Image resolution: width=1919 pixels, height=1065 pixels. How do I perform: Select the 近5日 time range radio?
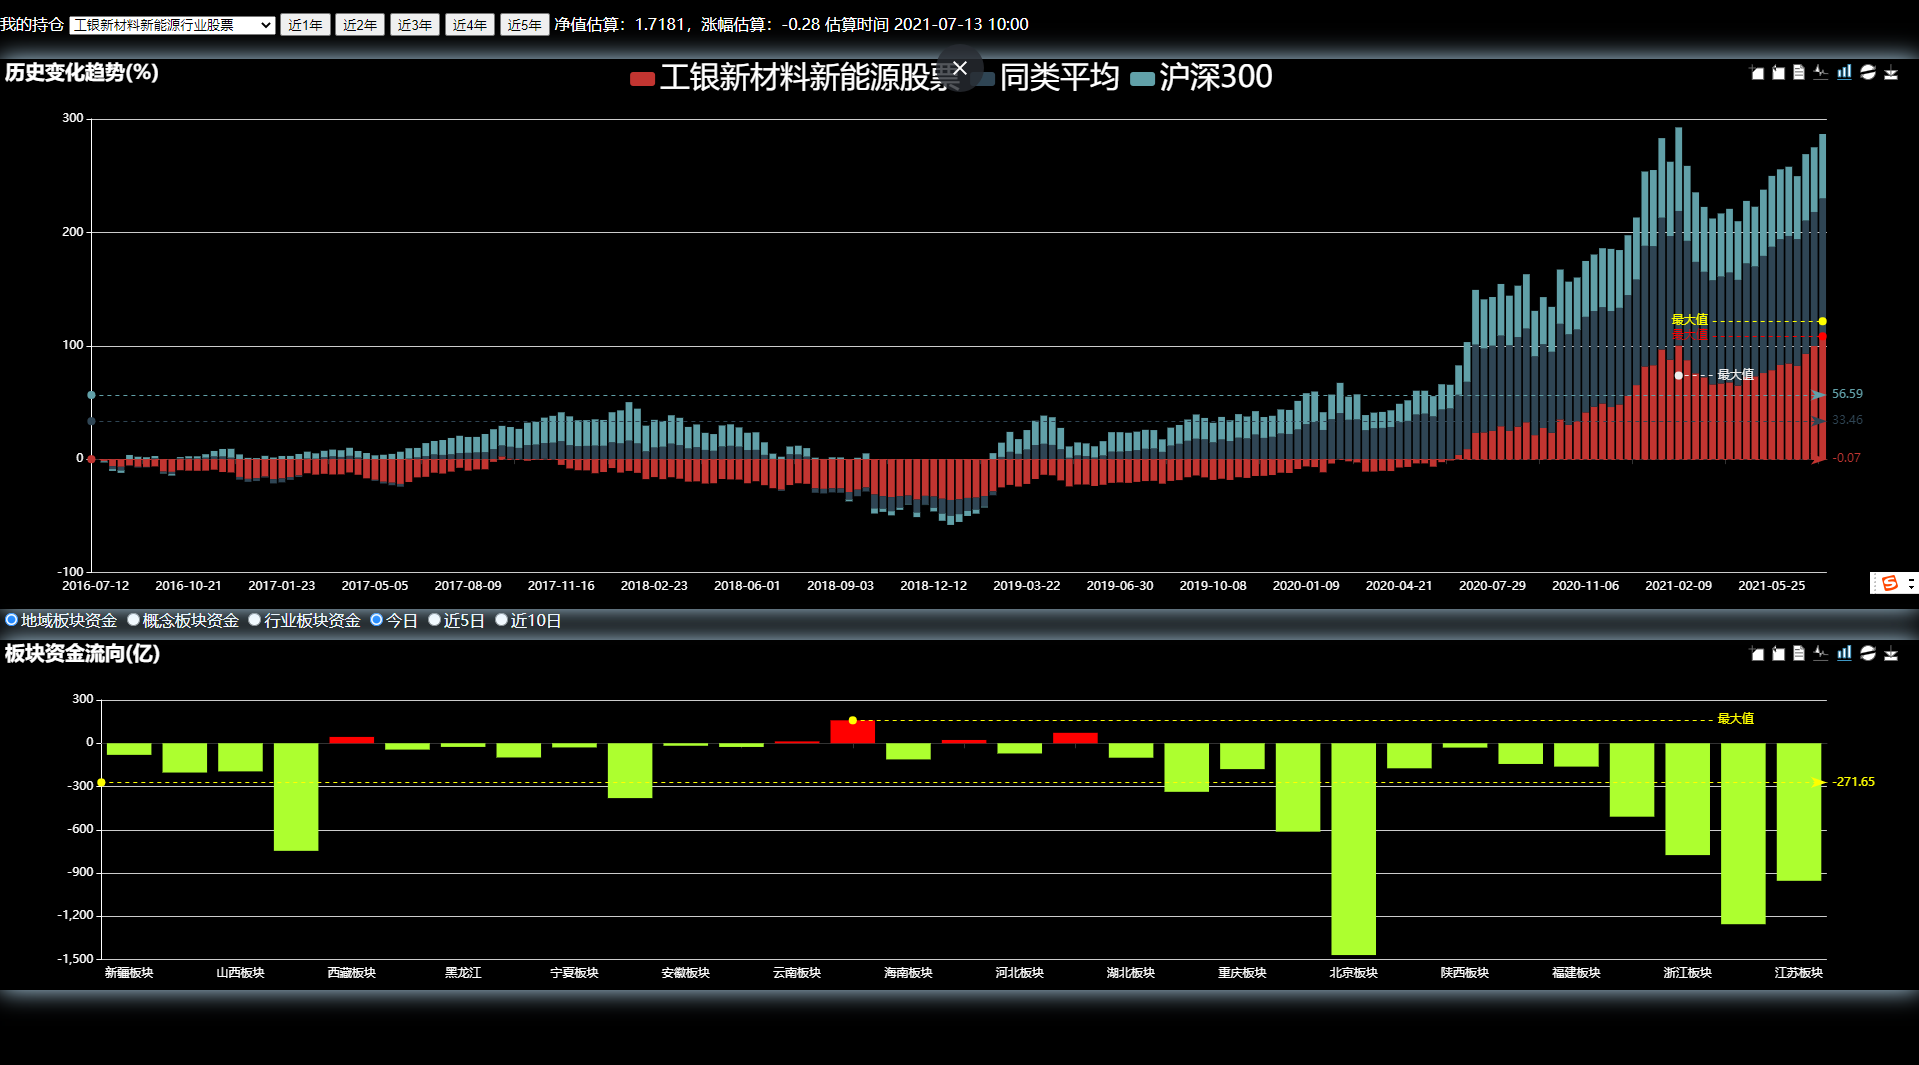(435, 620)
